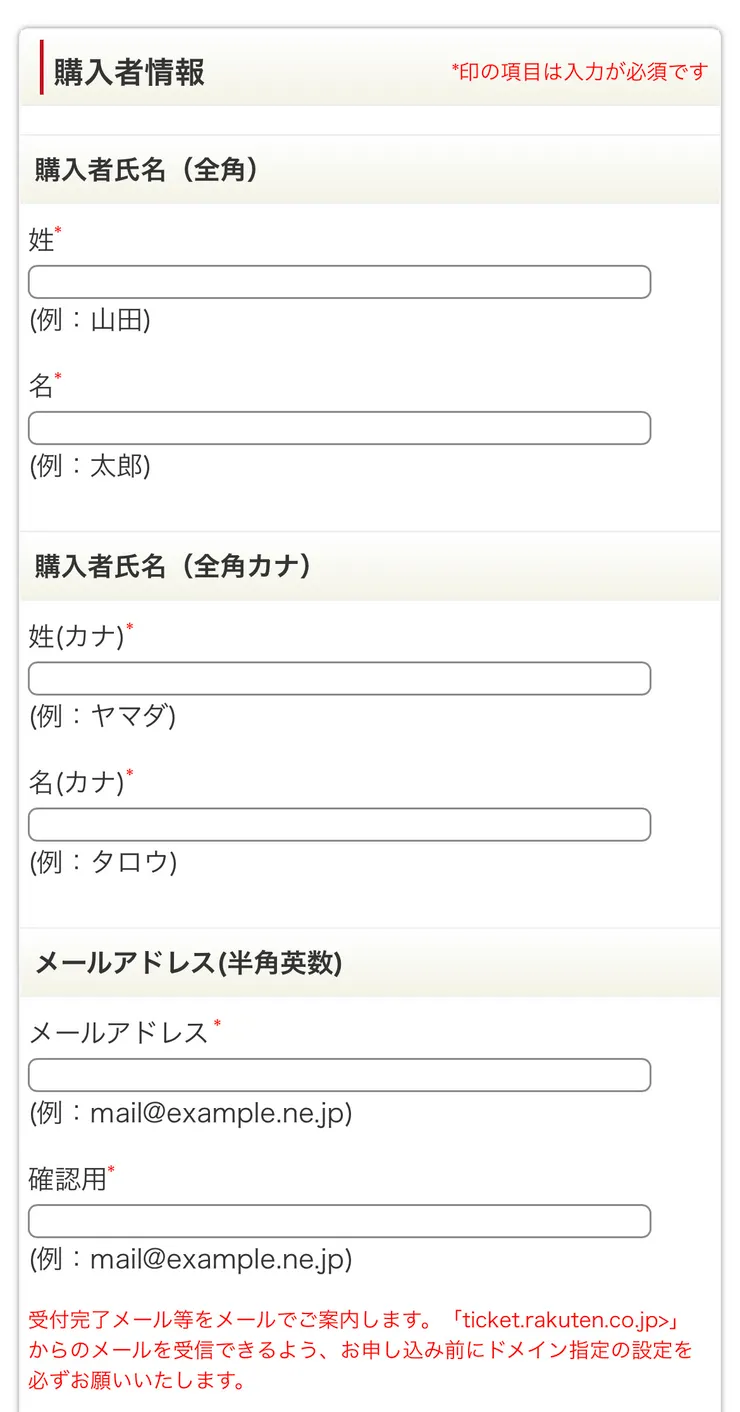The width and height of the screenshot is (740, 1412).
Task: Click the メールアドレス(半角英数) section header
Action: pyautogui.click(x=188, y=963)
